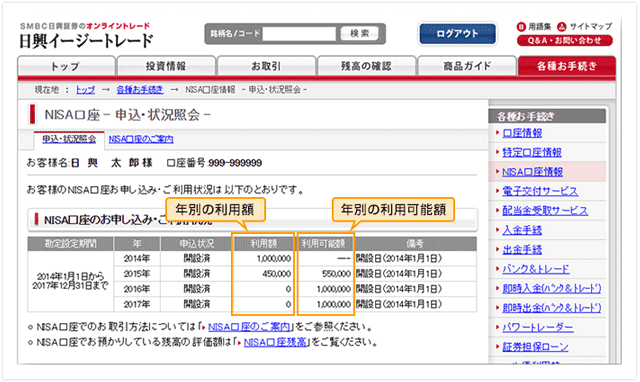Open the トップ navigation tab
The image size is (640, 382).
(x=66, y=66)
